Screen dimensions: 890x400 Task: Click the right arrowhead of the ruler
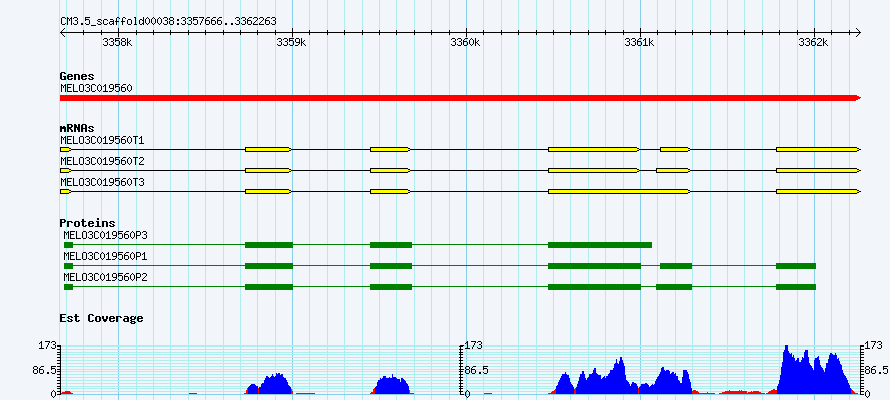pyautogui.click(x=858, y=32)
